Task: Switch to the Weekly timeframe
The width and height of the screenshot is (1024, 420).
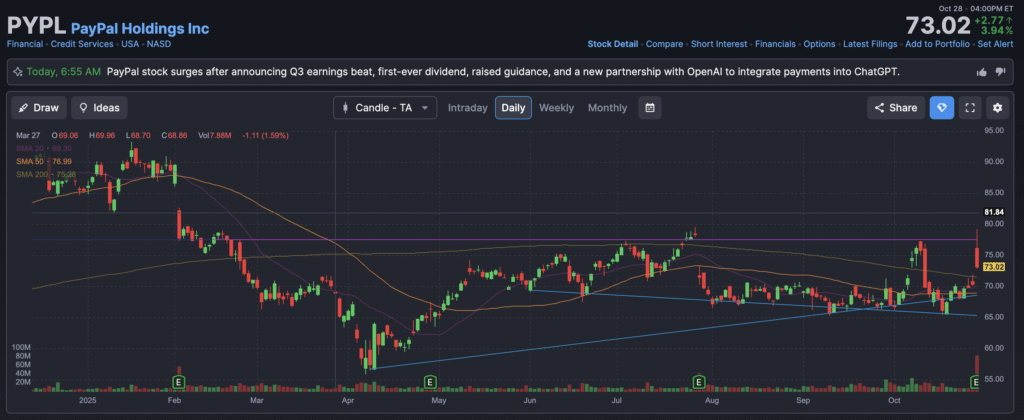Action: pyautogui.click(x=556, y=108)
